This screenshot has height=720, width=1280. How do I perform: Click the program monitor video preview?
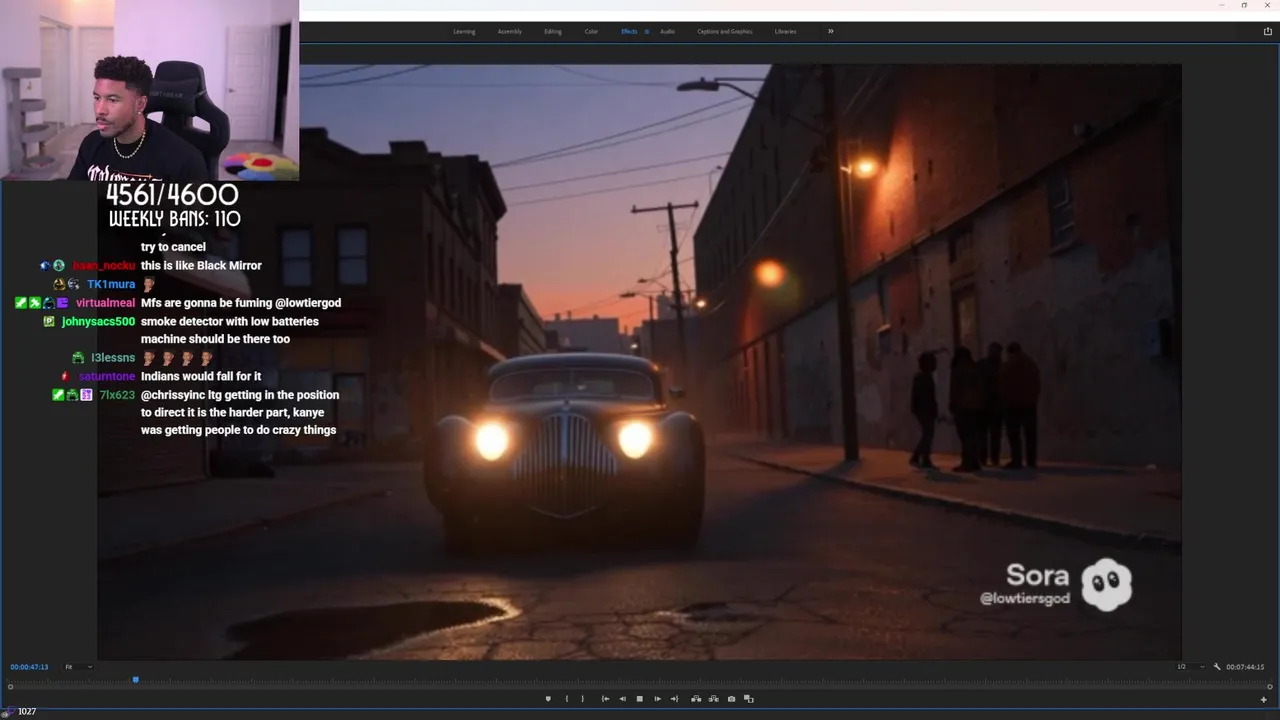pyautogui.click(x=640, y=361)
